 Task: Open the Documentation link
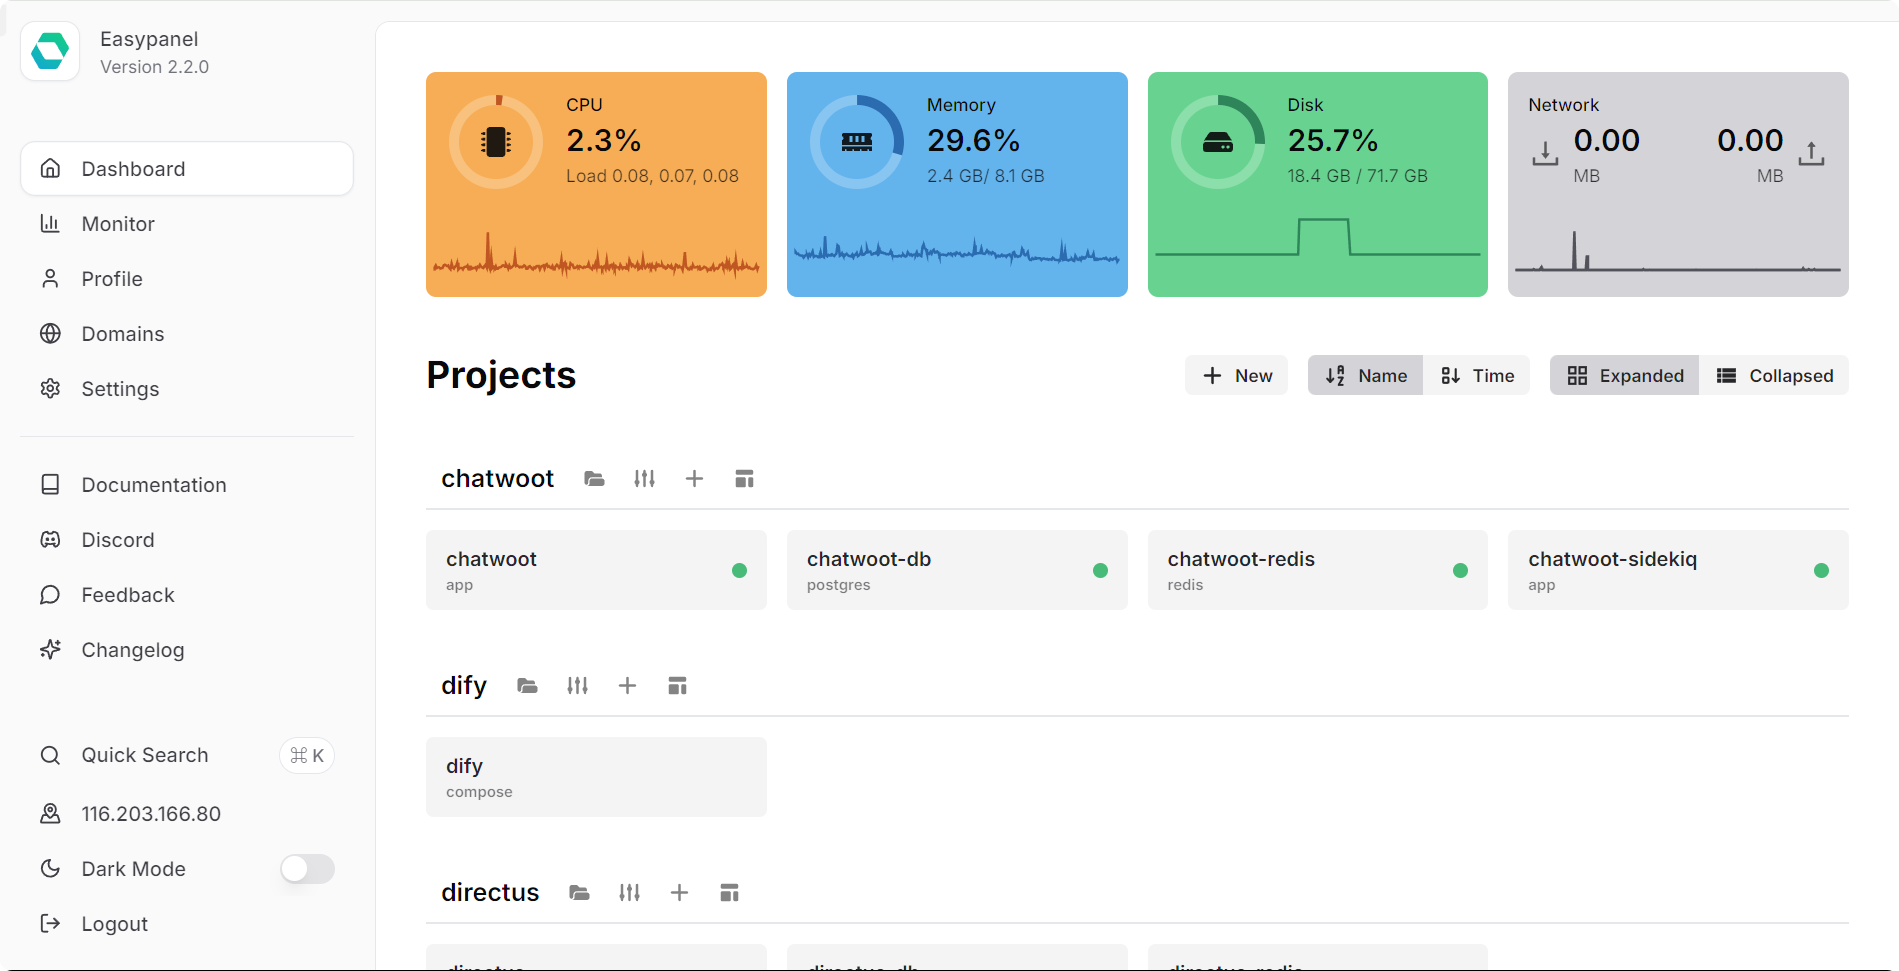point(187,485)
